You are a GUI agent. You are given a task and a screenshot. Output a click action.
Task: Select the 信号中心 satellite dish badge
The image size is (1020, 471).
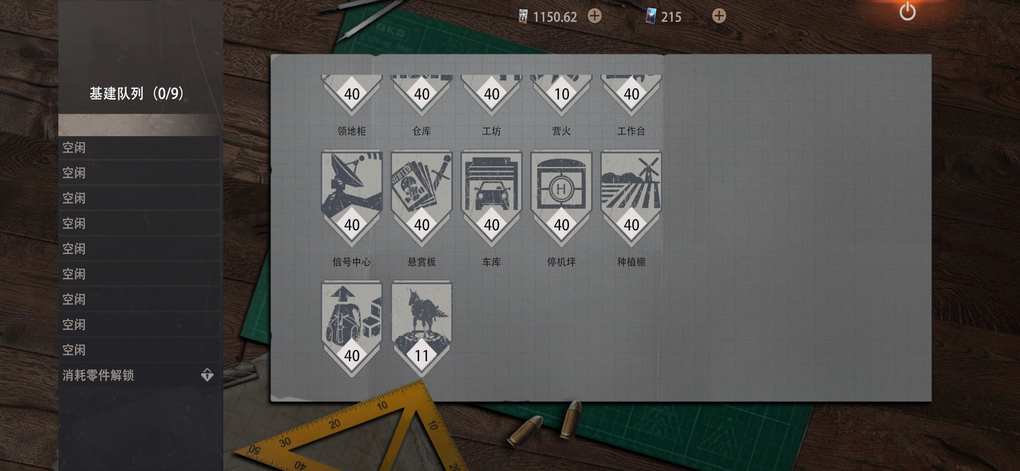tap(351, 198)
